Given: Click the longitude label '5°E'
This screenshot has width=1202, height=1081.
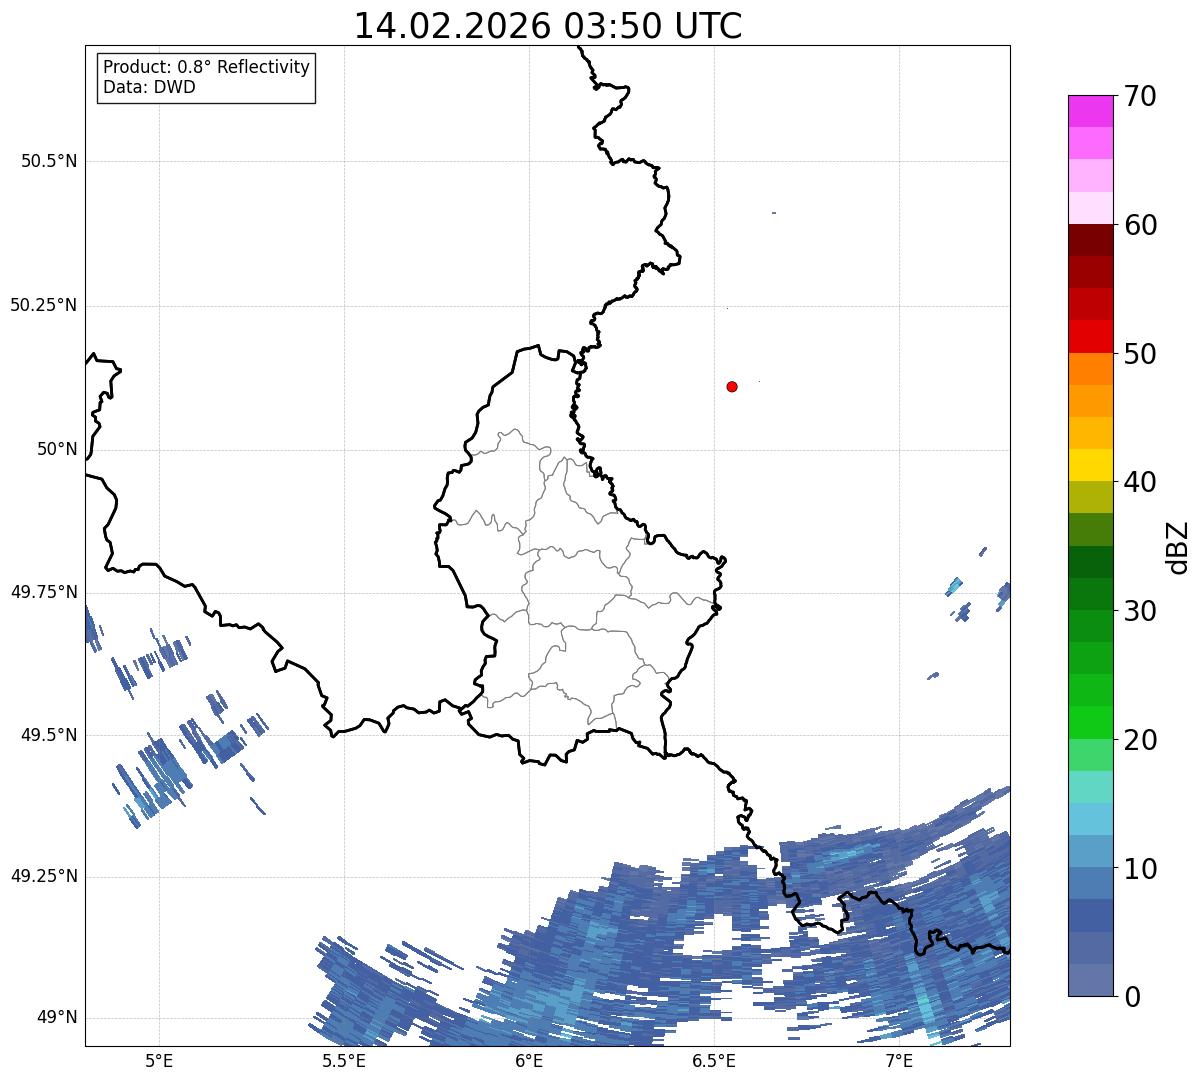Looking at the screenshot, I should [x=159, y=1060].
